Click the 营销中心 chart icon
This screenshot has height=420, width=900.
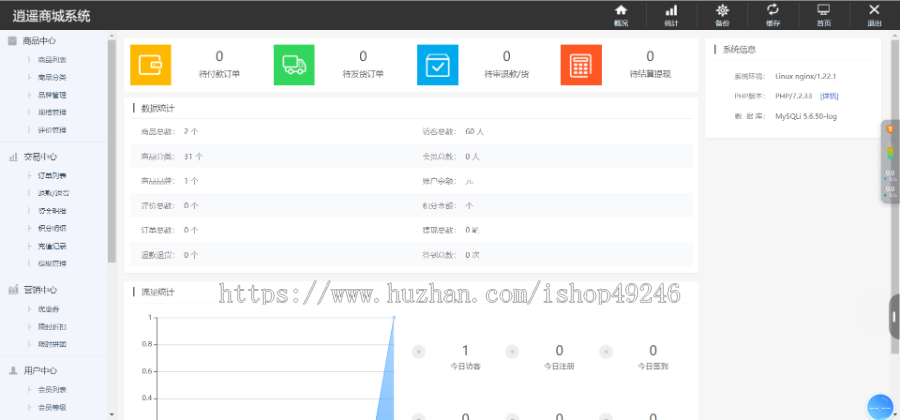pos(13,290)
